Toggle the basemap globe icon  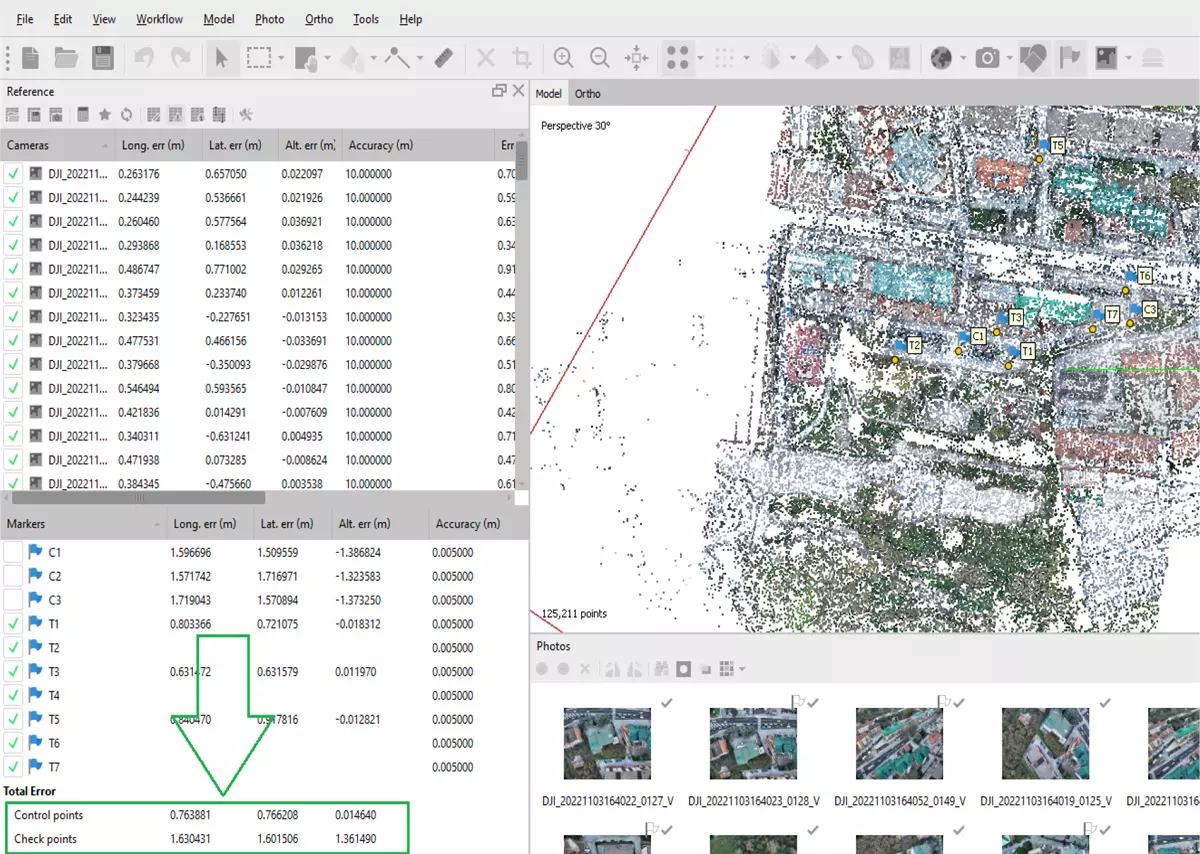941,58
